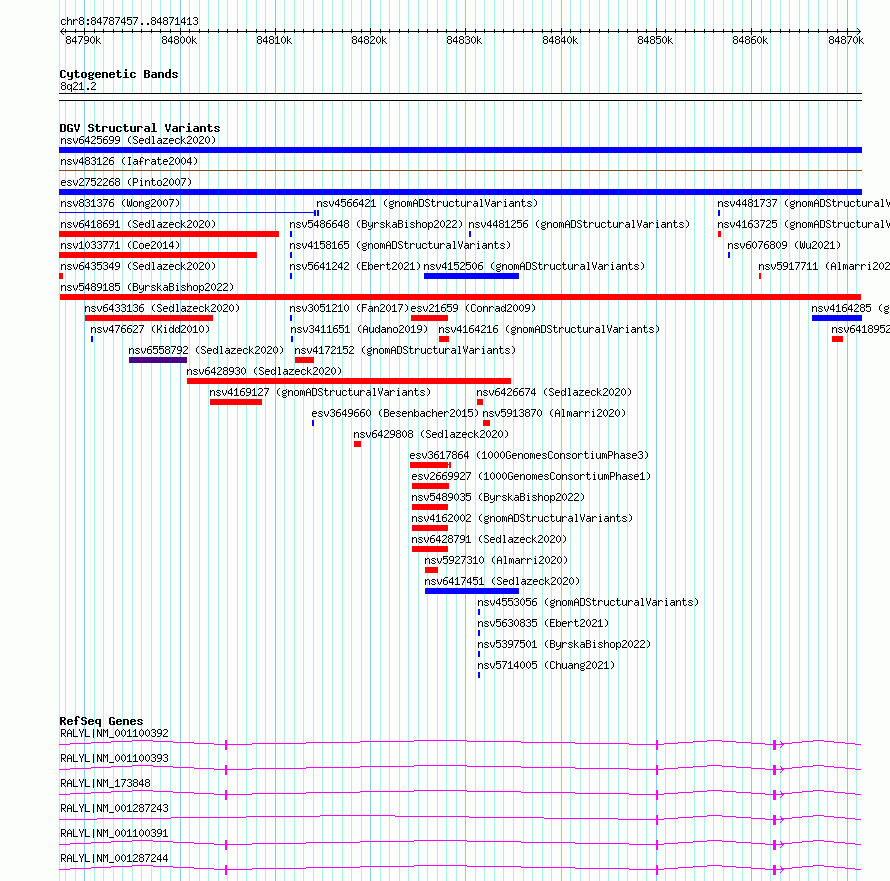
Task: Click variant nsv3051210 (Fan2017)
Action: [x=349, y=308]
